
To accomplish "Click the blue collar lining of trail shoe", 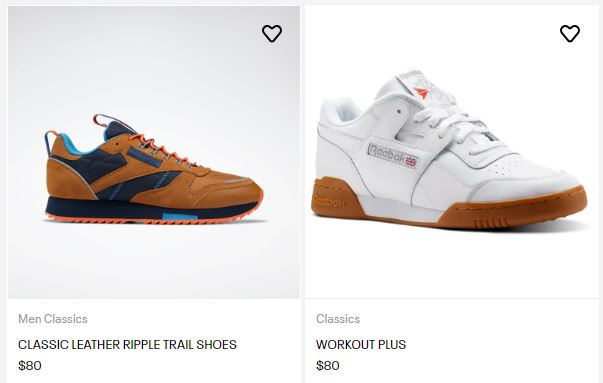I will pos(77,145).
